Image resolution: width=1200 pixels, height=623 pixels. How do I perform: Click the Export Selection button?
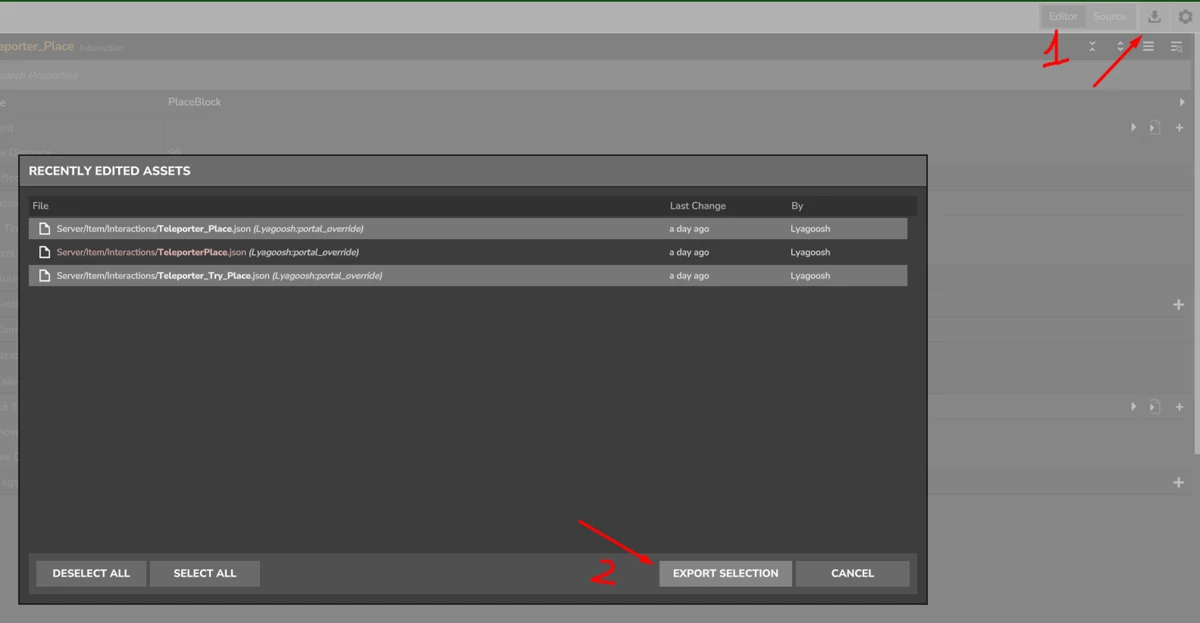click(725, 573)
